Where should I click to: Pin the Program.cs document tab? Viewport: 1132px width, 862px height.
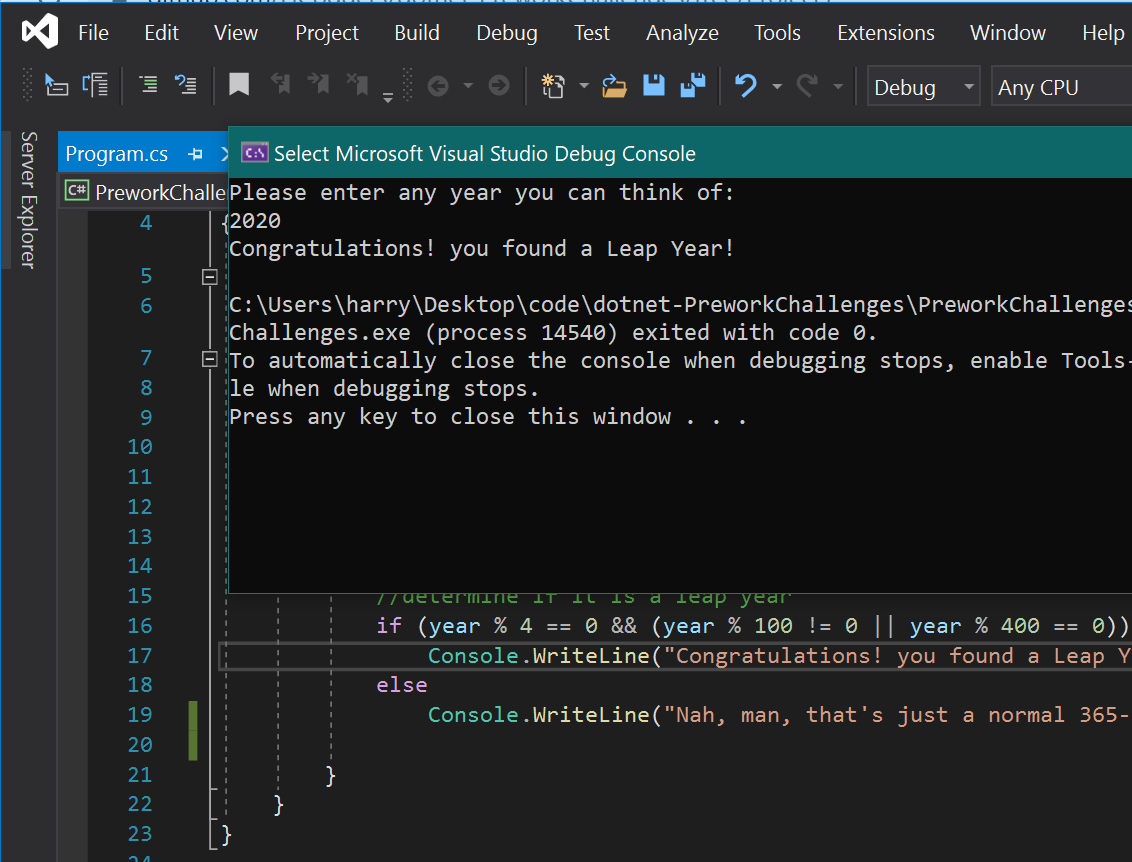(x=196, y=154)
